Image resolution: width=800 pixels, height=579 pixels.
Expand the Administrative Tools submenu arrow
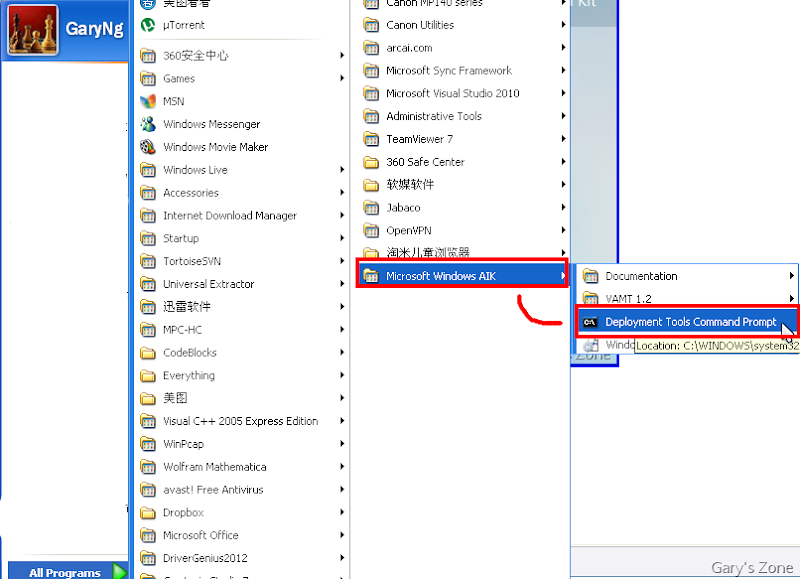pyautogui.click(x=563, y=116)
